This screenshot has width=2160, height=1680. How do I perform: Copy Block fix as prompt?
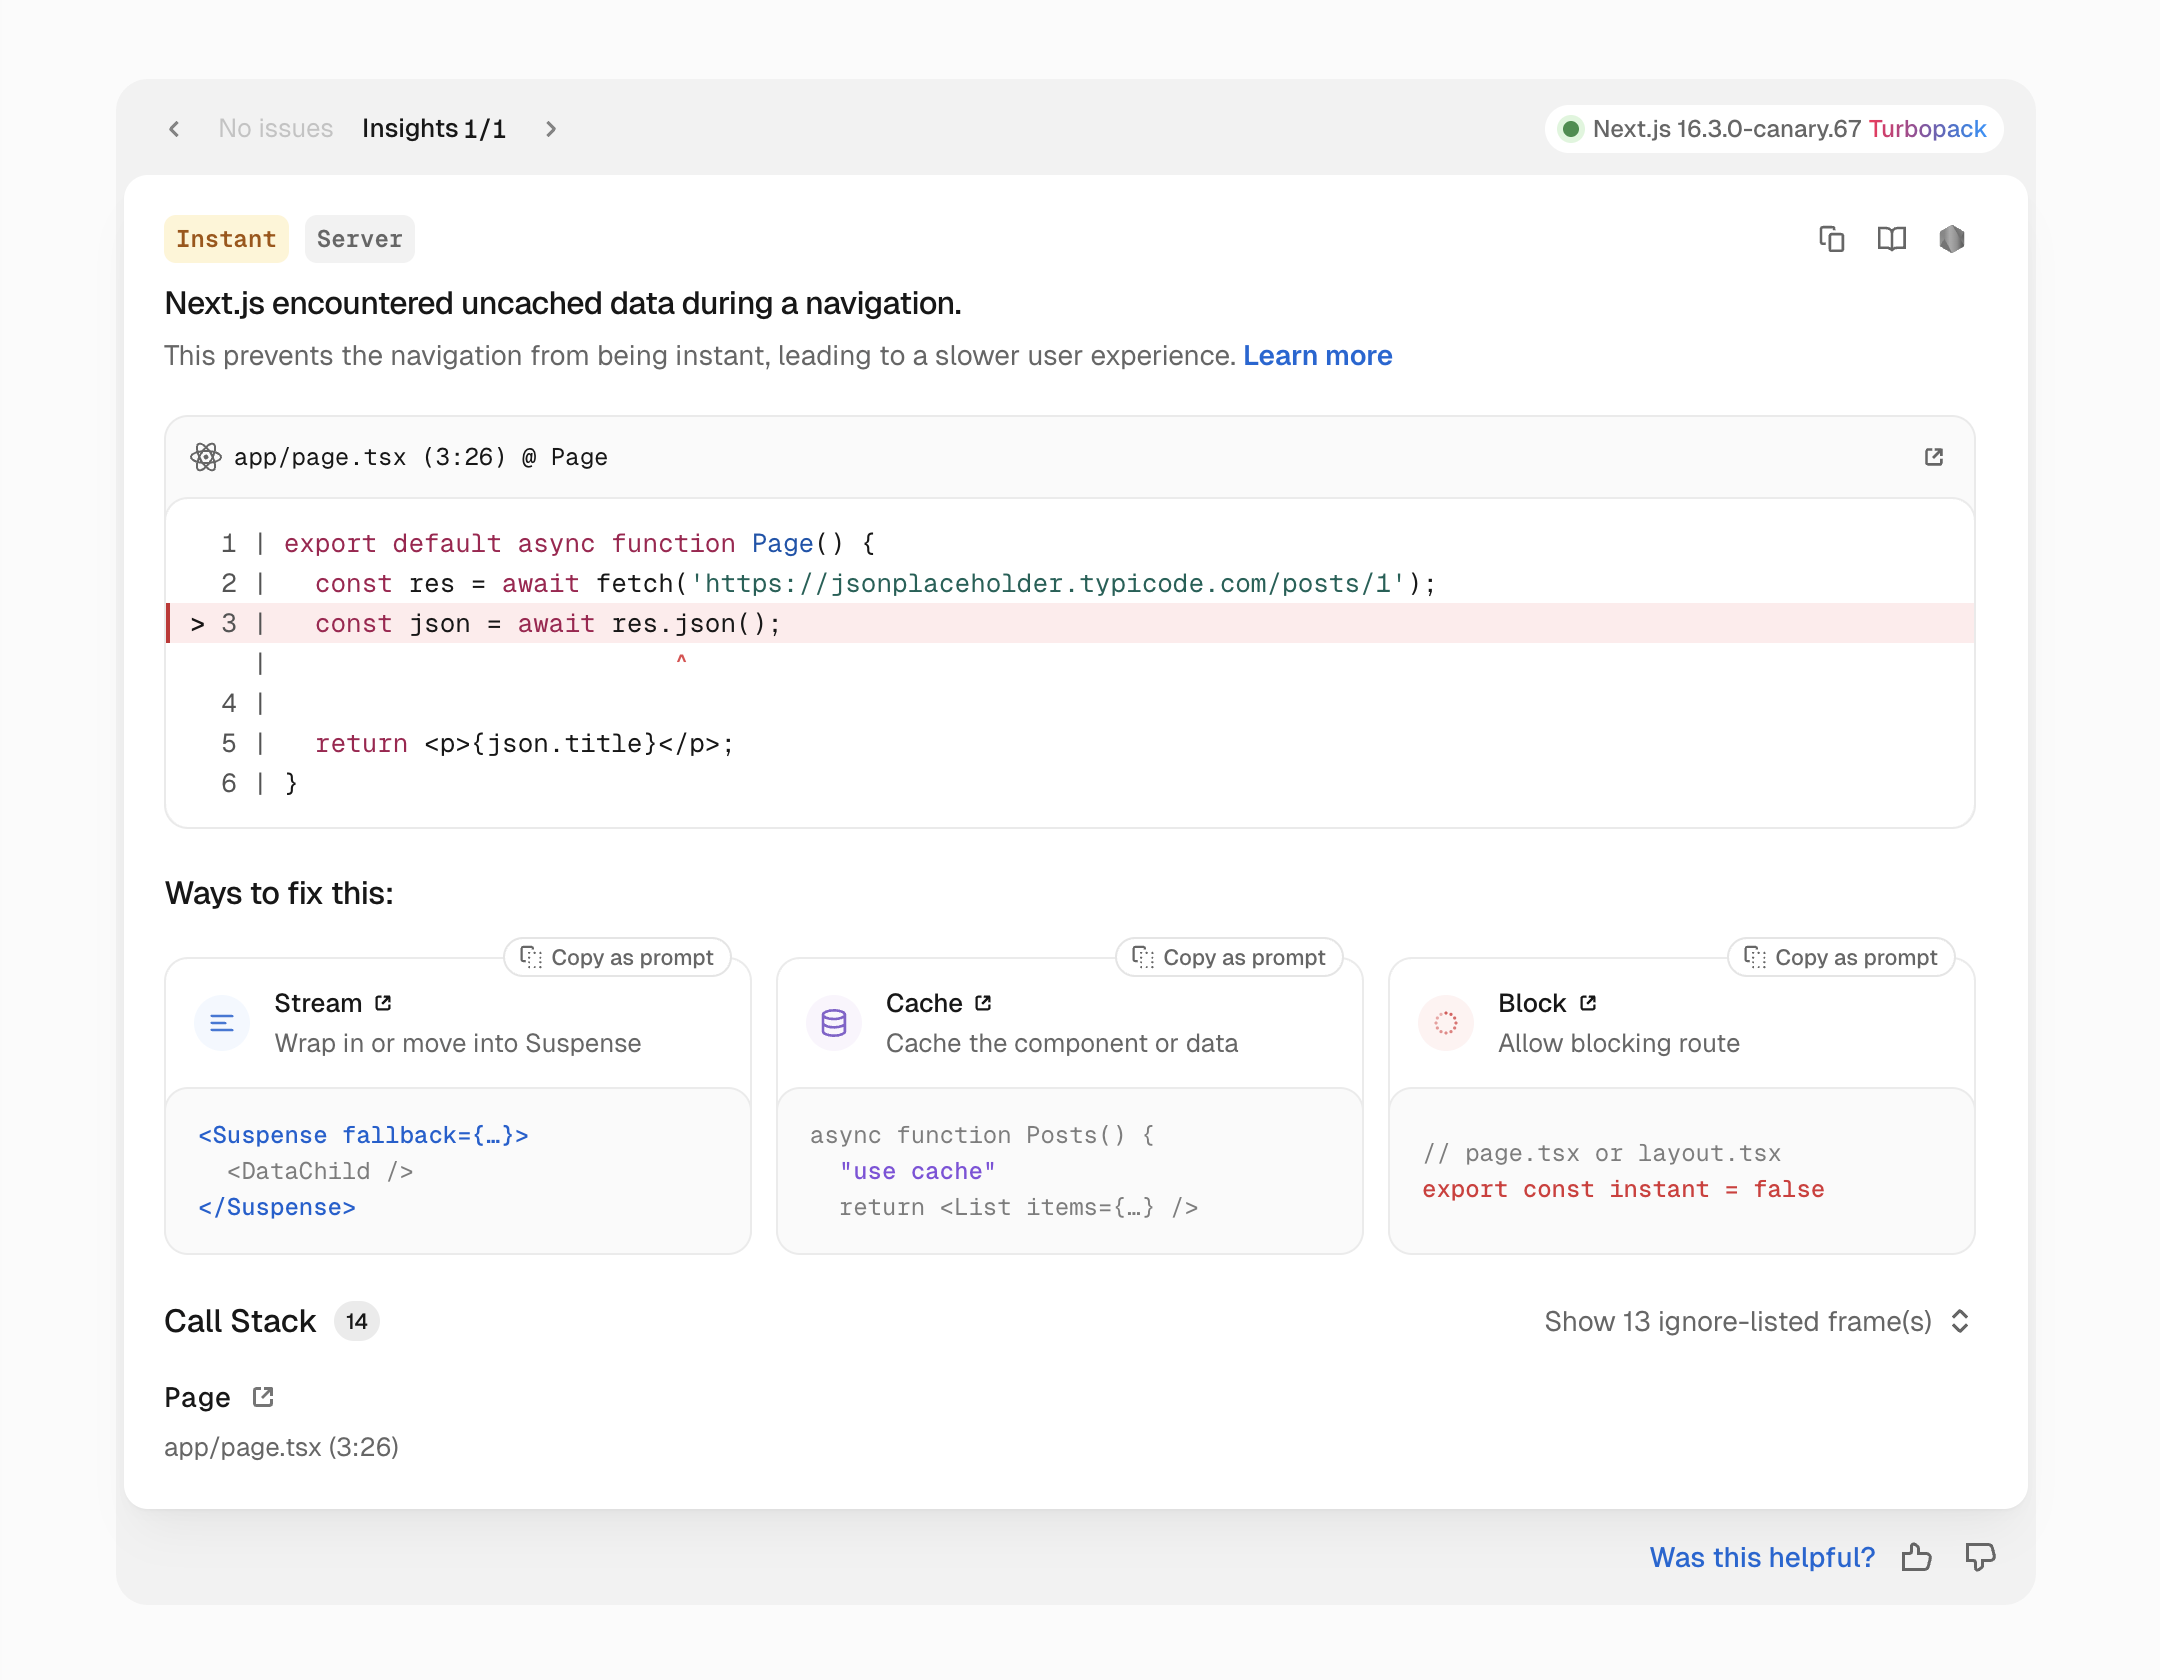[1842, 957]
